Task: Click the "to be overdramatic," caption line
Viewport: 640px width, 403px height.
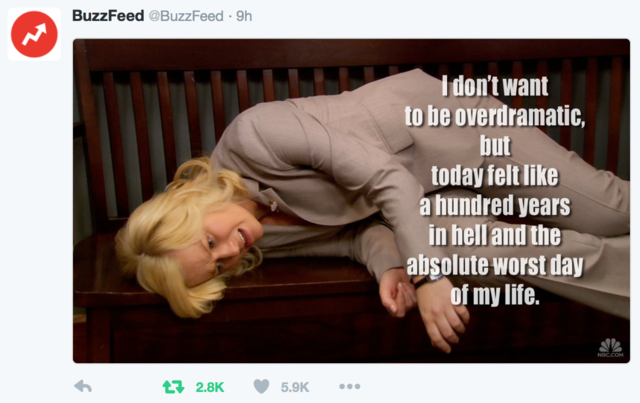Action: tap(495, 116)
